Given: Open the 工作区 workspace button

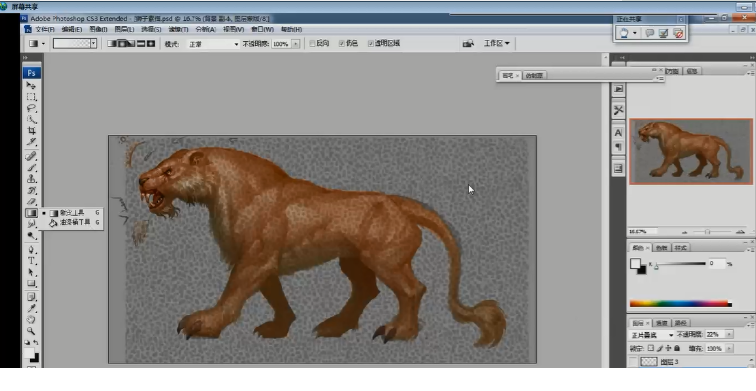Looking at the screenshot, I should pos(497,43).
